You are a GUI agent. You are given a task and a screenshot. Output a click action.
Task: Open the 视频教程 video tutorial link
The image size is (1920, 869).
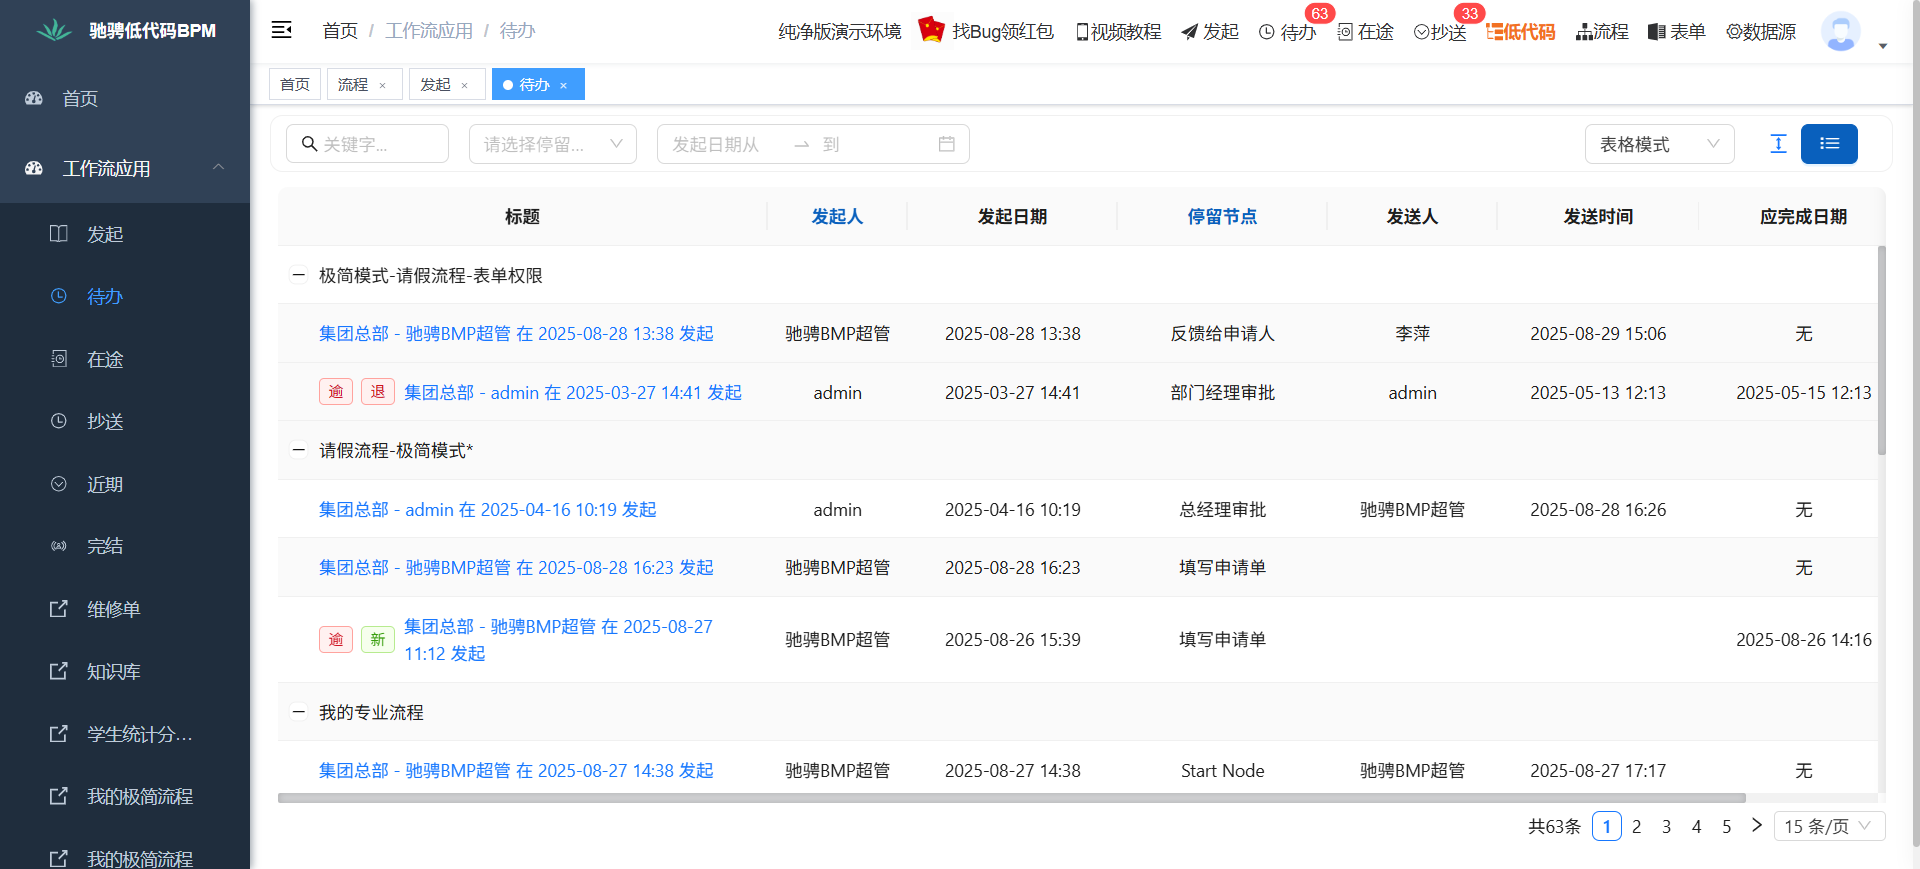[1118, 32]
